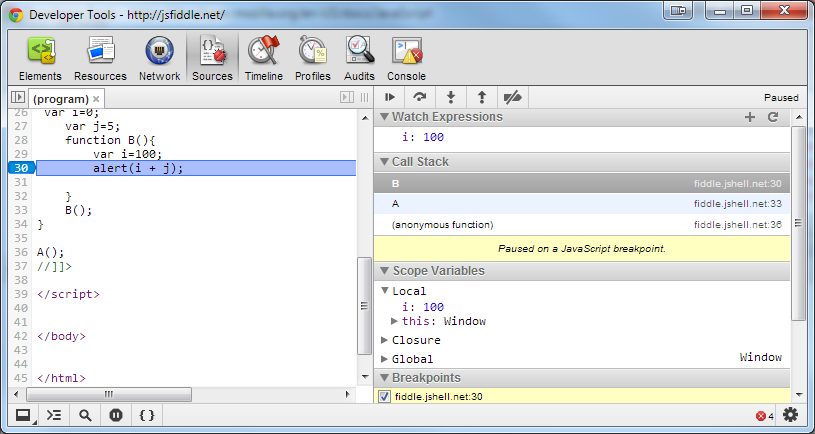The width and height of the screenshot is (815, 434).
Task: Step into next function call
Action: [x=451, y=97]
